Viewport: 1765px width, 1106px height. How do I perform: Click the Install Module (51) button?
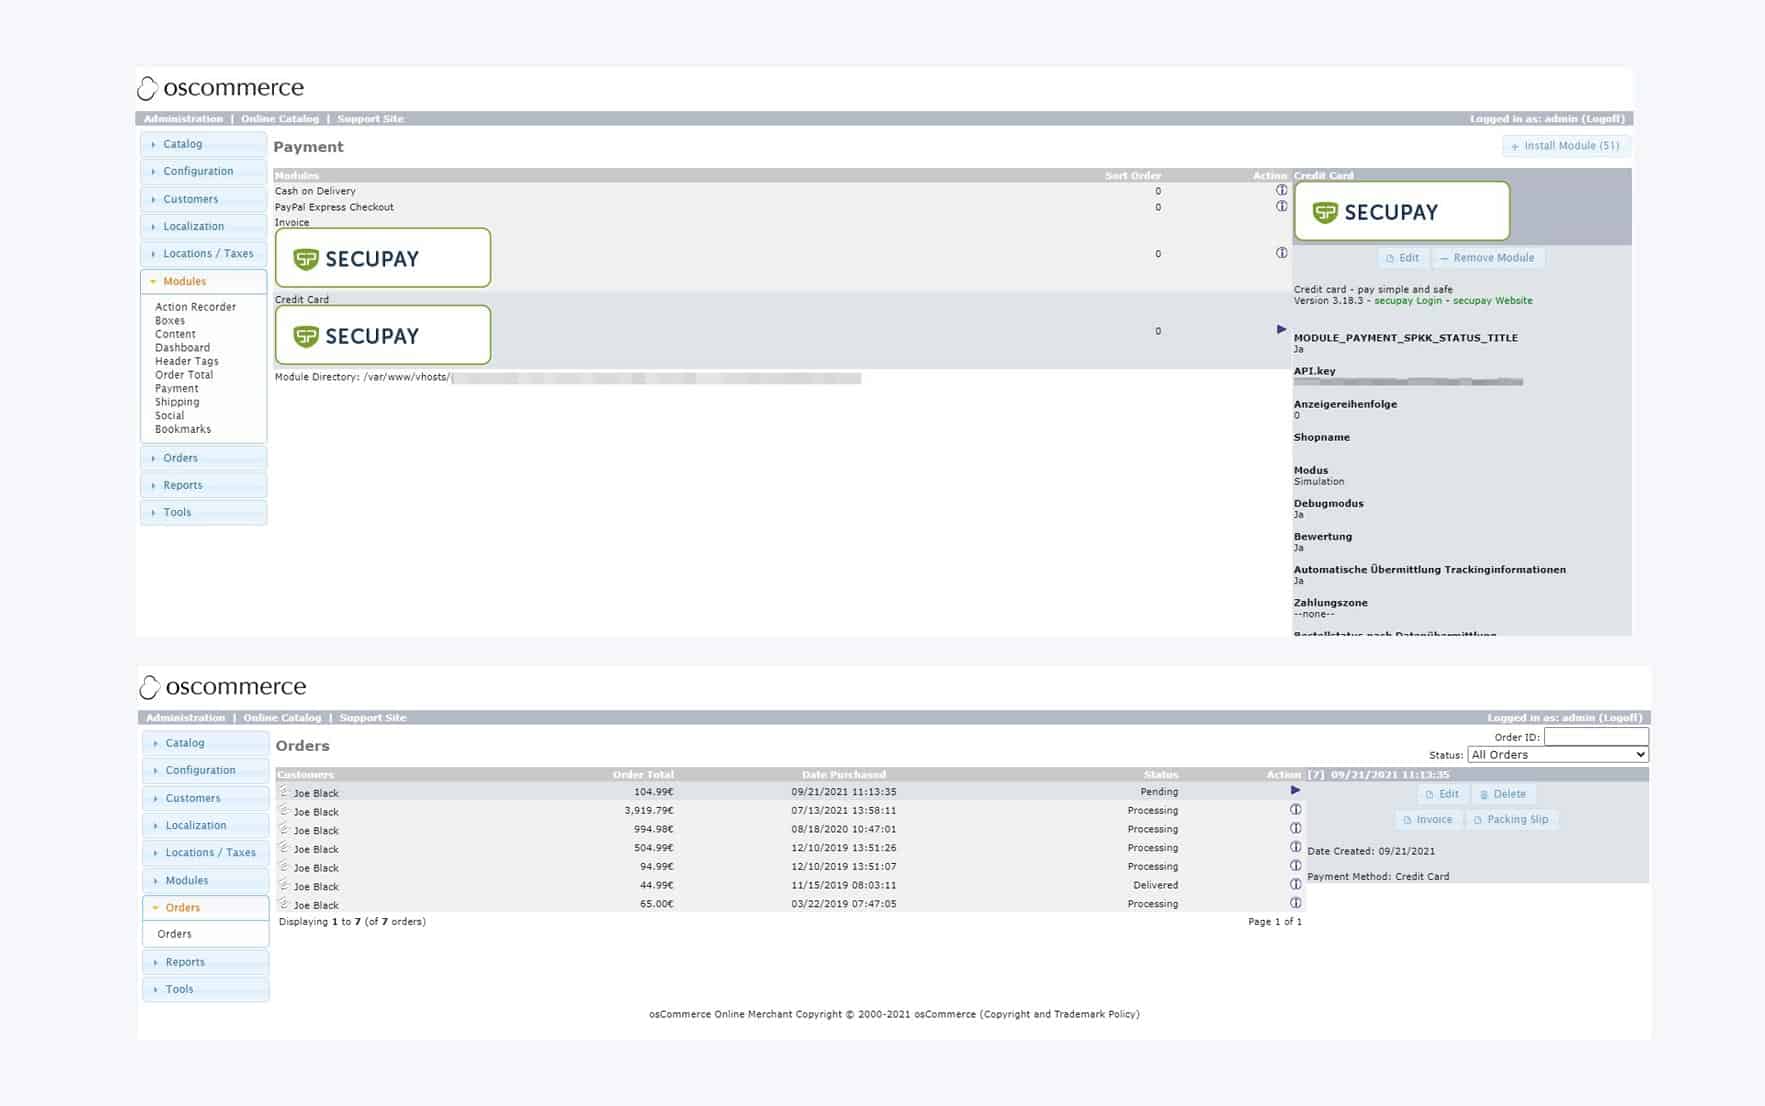click(x=1565, y=145)
